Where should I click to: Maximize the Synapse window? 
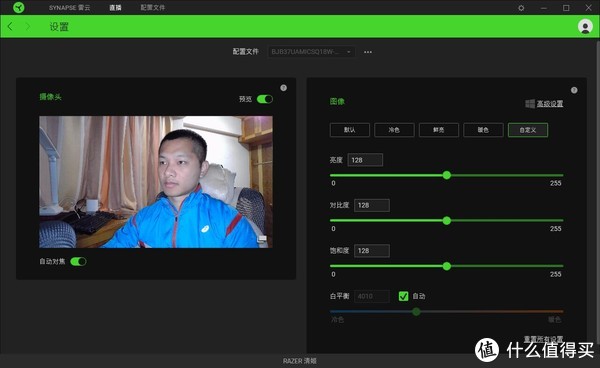(x=566, y=8)
